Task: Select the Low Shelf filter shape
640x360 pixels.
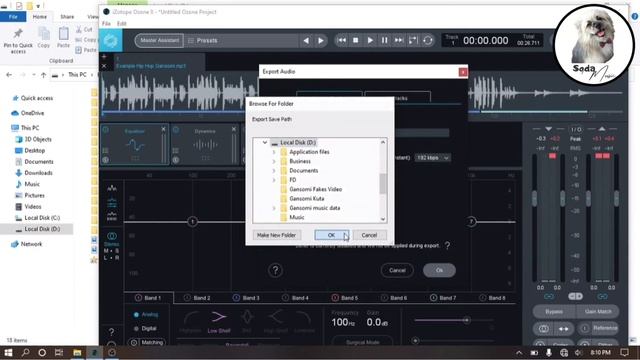Action: click(219, 321)
